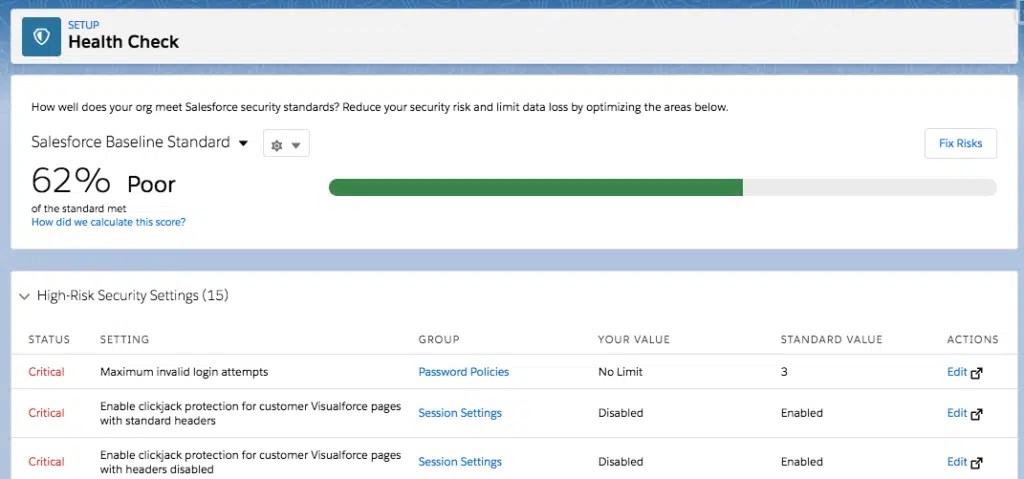Click the Health Check shield icon
This screenshot has height=479, width=1024.
click(x=41, y=37)
